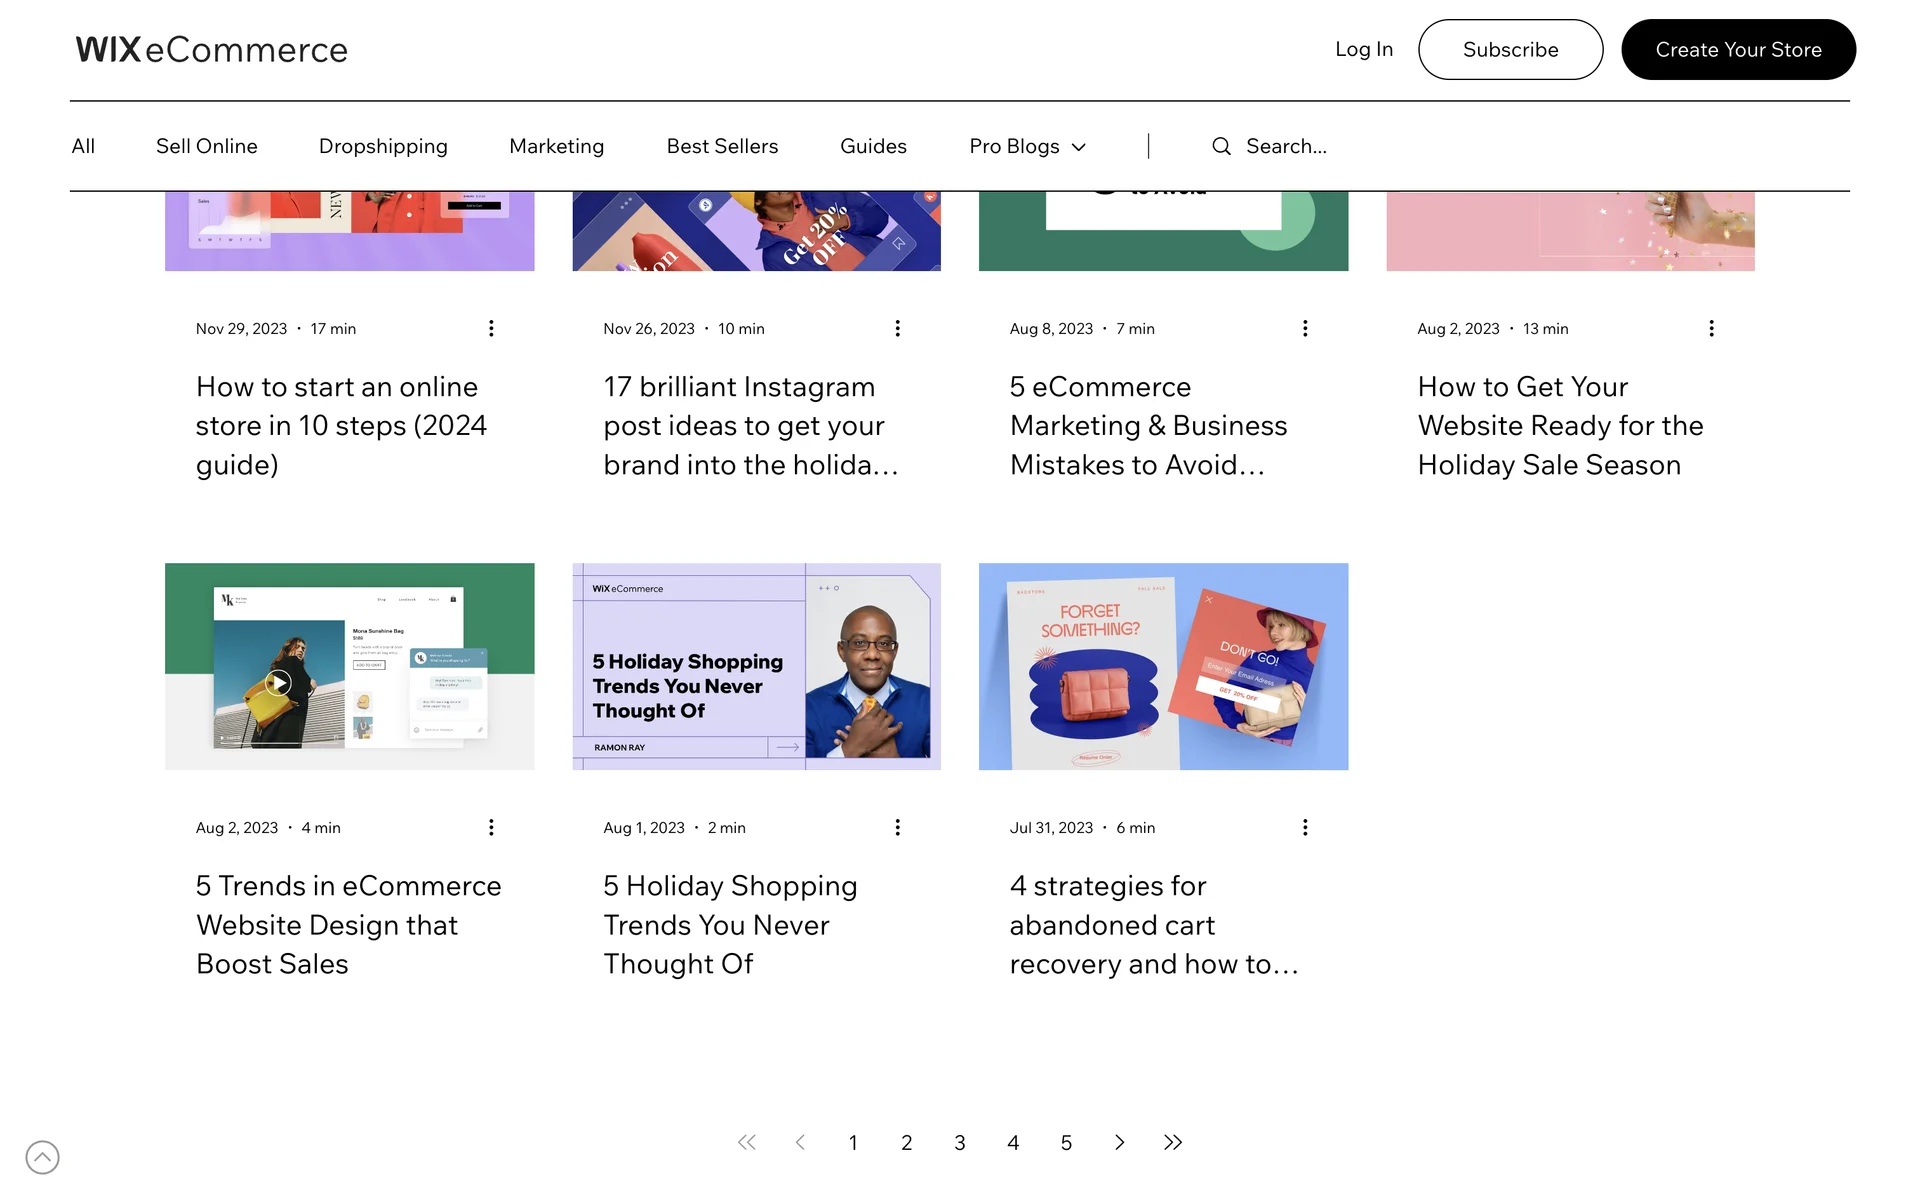Switch to the Best Sellers category
The height and width of the screenshot is (1200, 1920).
click(722, 146)
